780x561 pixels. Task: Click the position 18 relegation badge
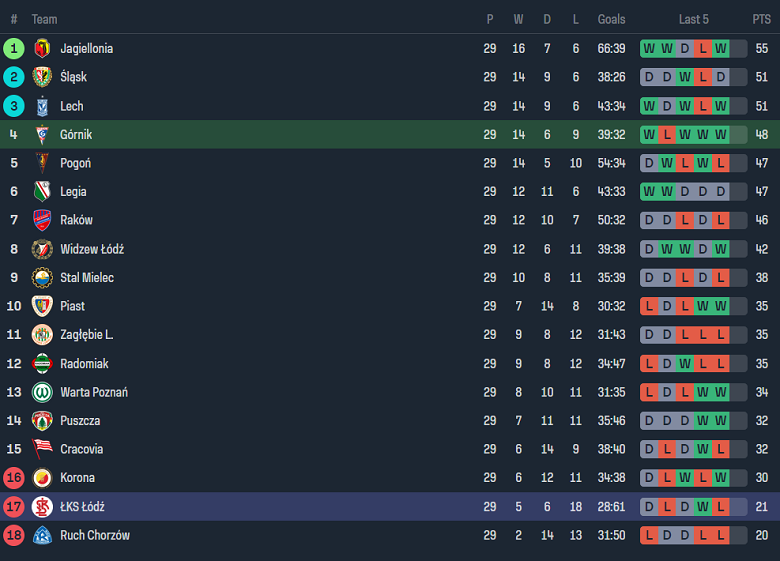click(x=14, y=535)
